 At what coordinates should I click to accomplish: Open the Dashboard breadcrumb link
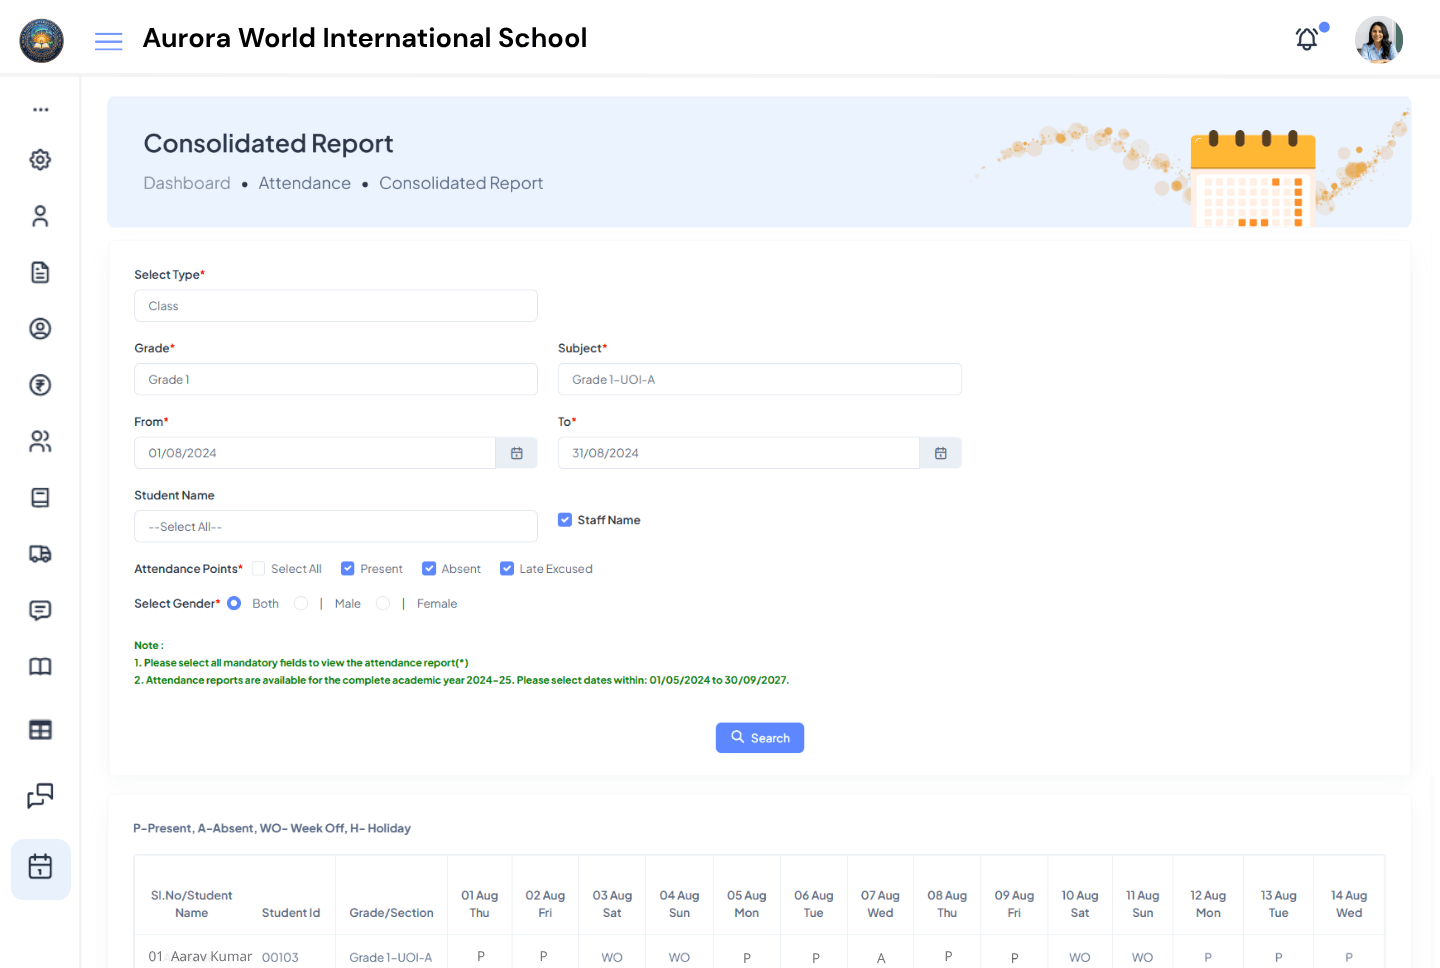click(187, 183)
